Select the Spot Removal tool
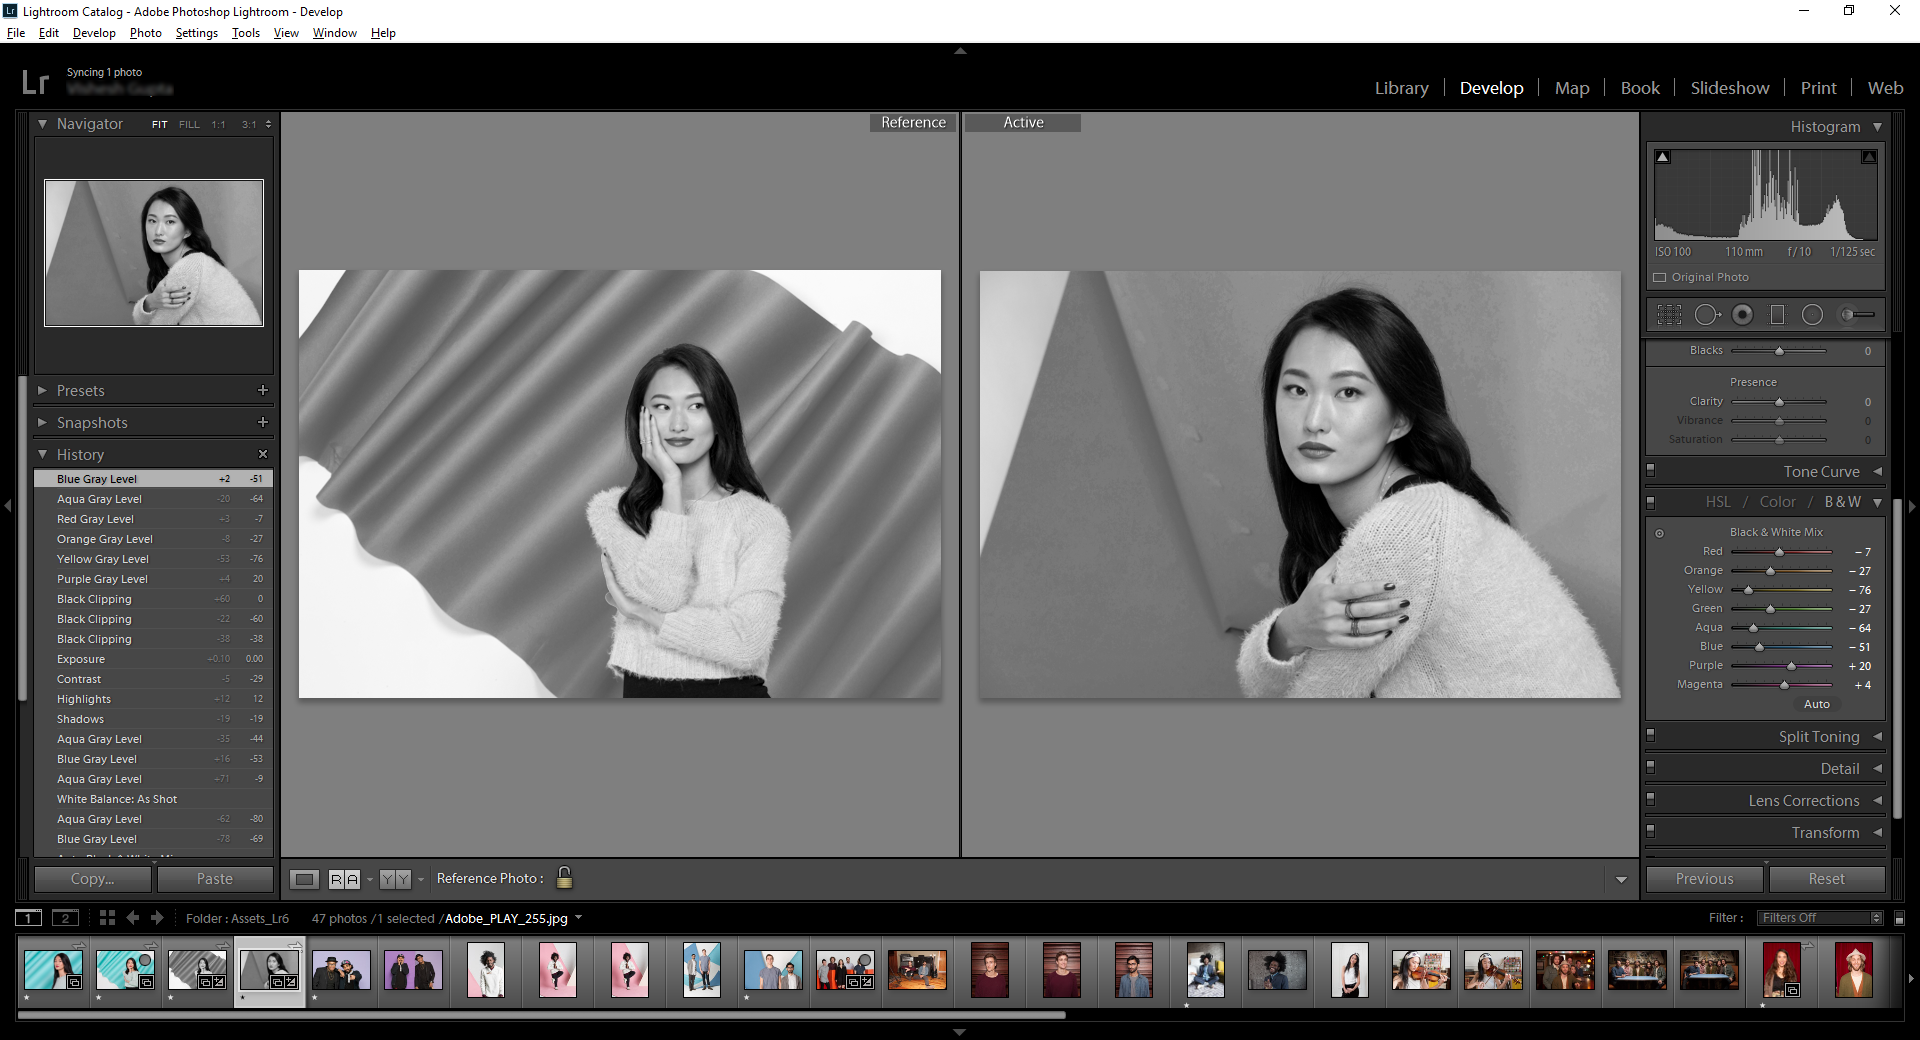 point(1707,314)
